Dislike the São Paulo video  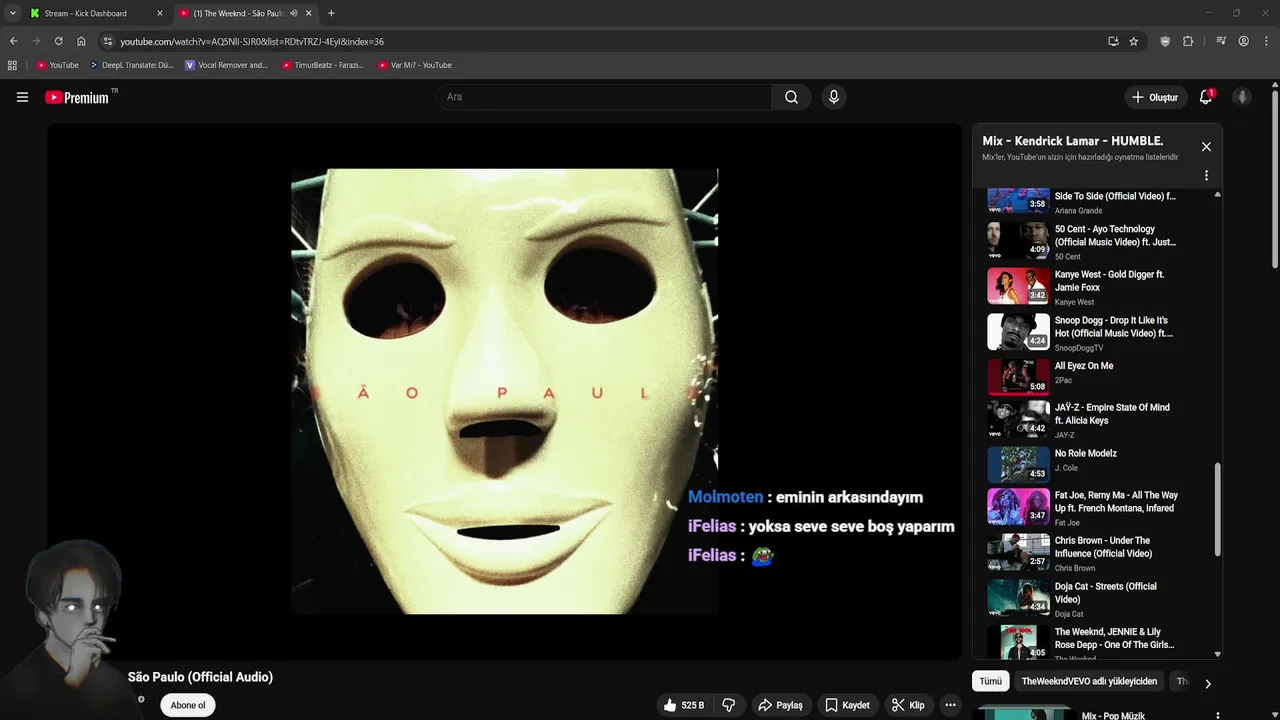(x=729, y=705)
